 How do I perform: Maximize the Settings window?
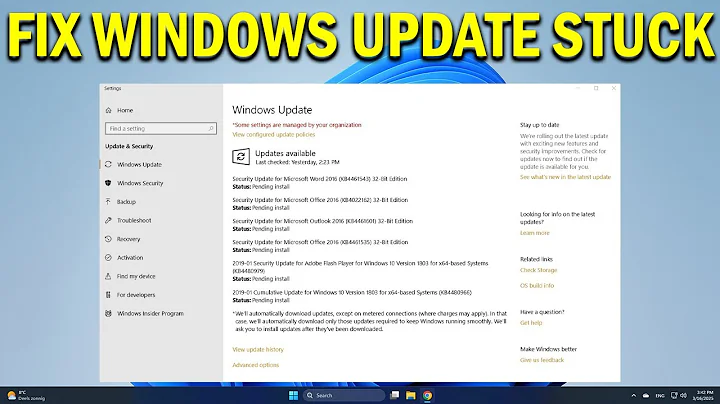click(596, 88)
